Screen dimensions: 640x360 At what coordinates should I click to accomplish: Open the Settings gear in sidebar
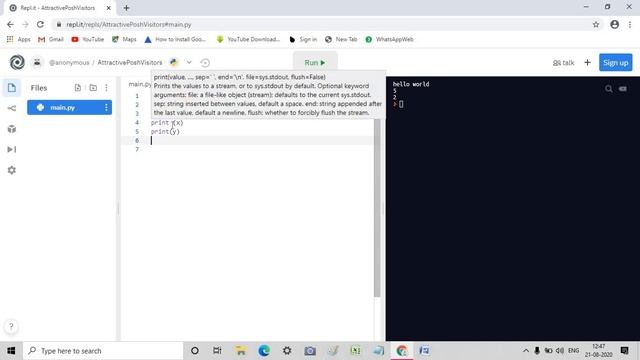tap(12, 170)
